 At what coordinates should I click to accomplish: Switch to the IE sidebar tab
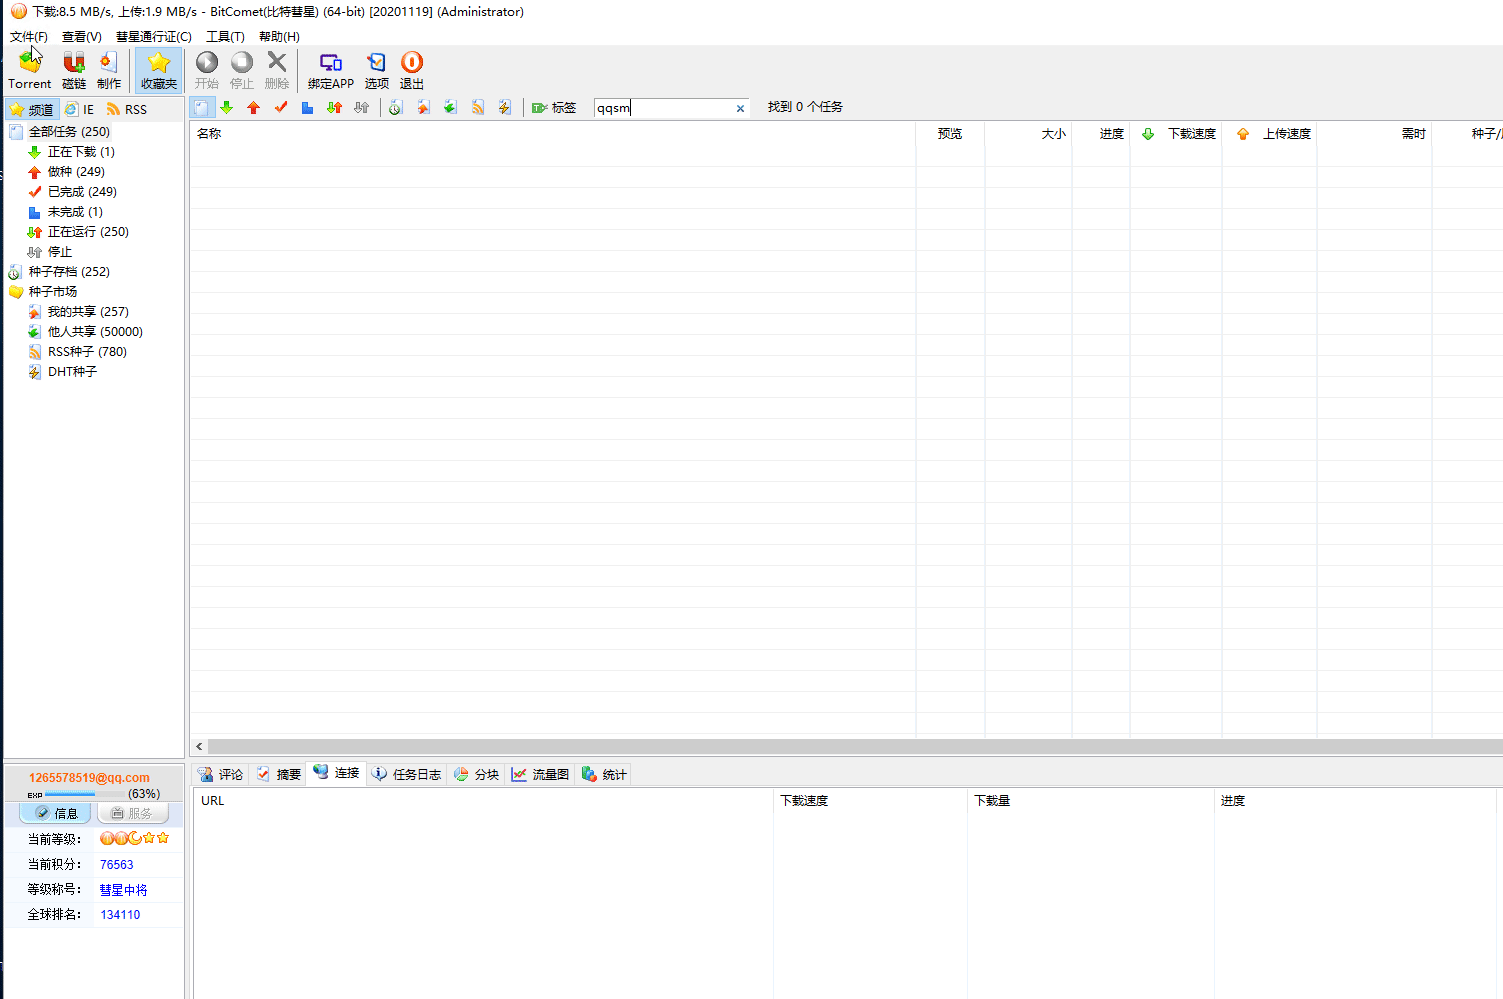tap(80, 109)
